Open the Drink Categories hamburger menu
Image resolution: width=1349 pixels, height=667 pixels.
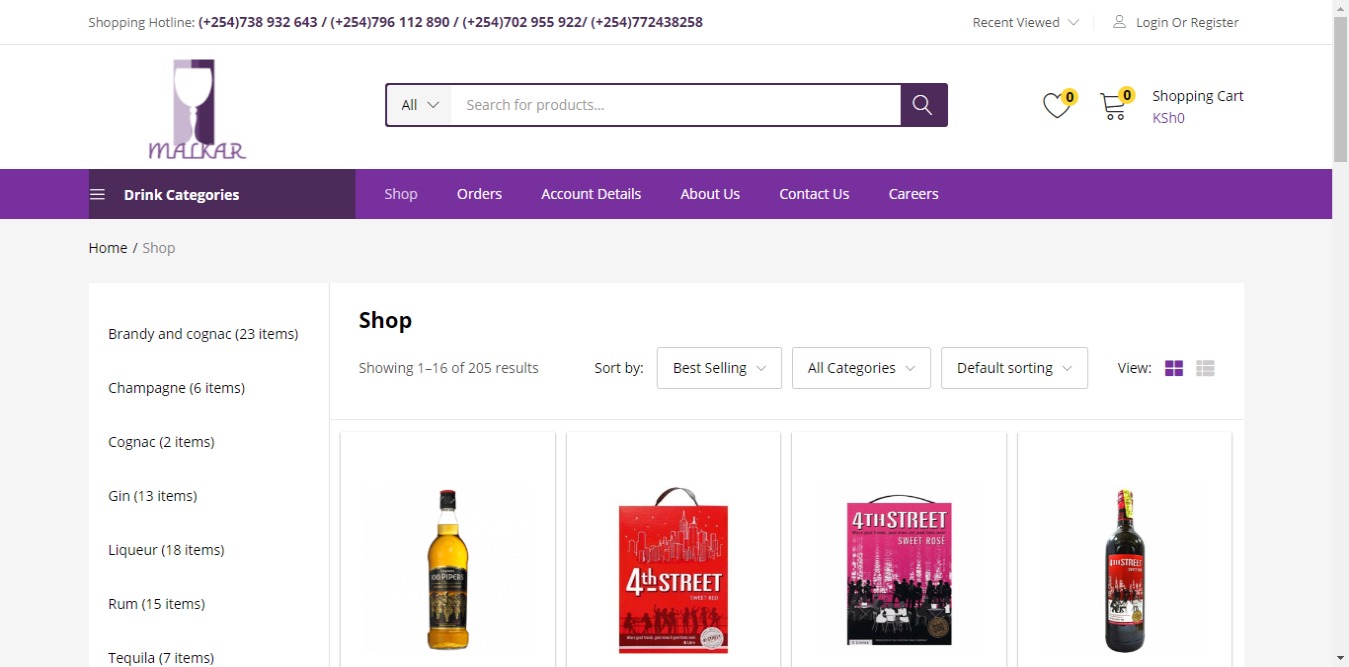pyautogui.click(x=97, y=194)
